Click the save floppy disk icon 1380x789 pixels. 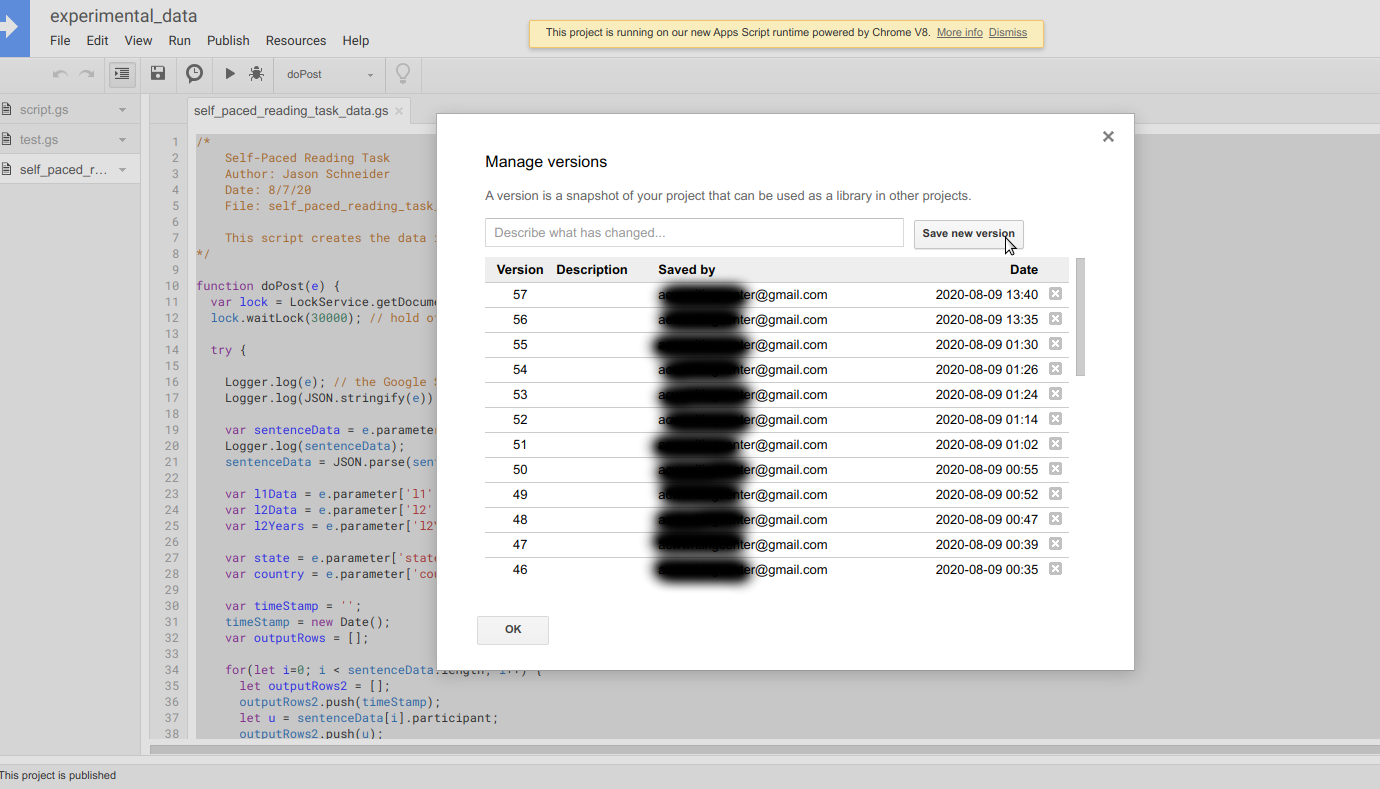pyautogui.click(x=158, y=73)
